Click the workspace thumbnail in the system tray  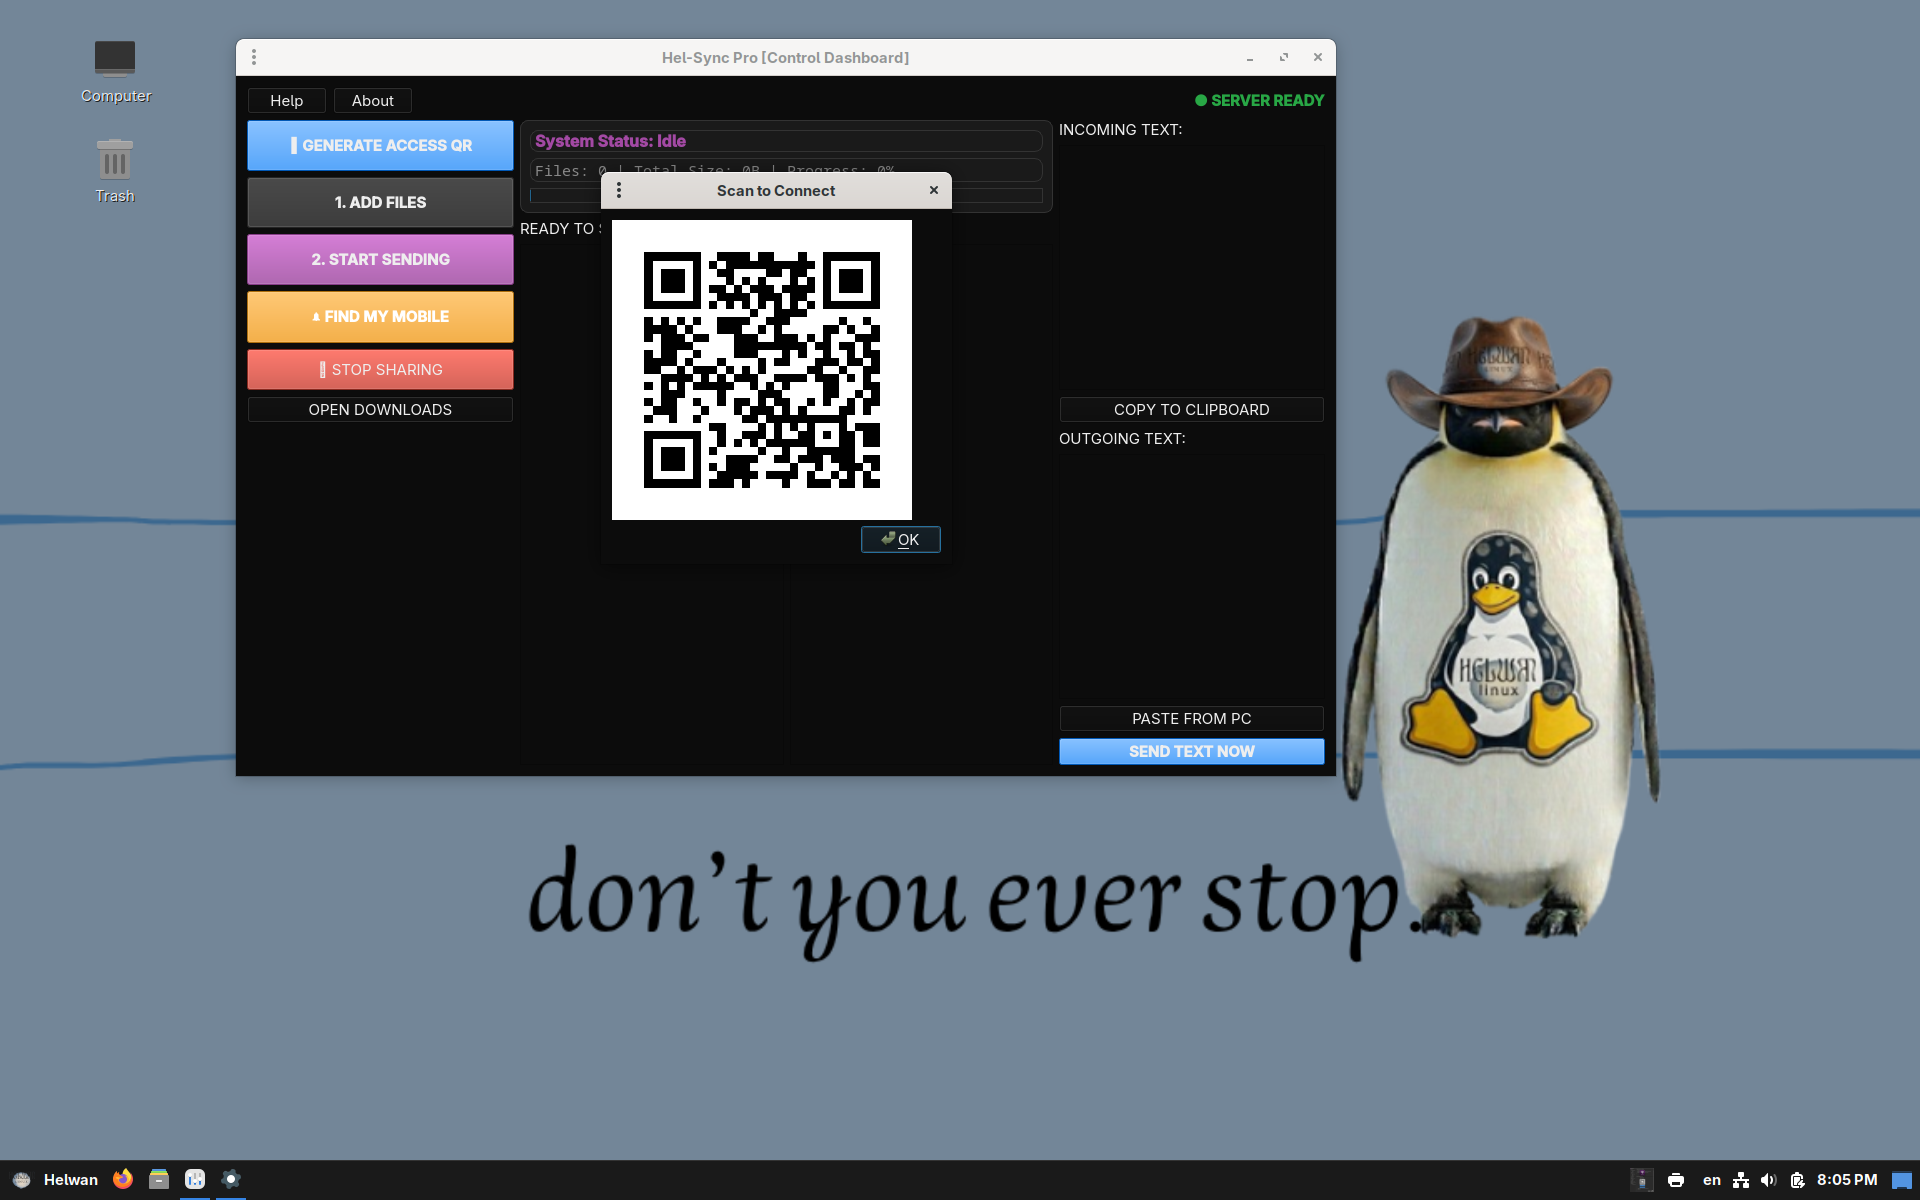1642,1180
